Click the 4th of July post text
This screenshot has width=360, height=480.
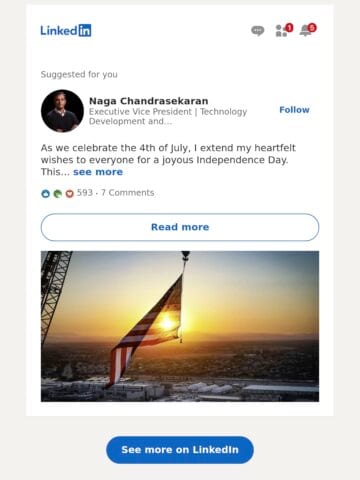pos(168,160)
